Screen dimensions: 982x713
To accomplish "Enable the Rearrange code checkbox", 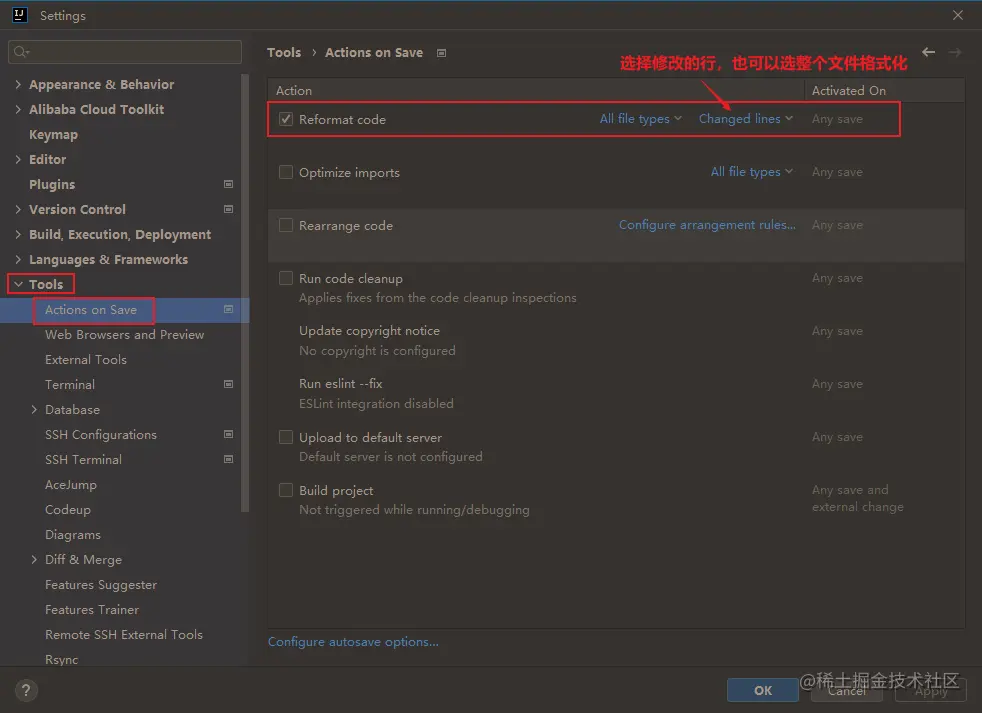I will (286, 225).
